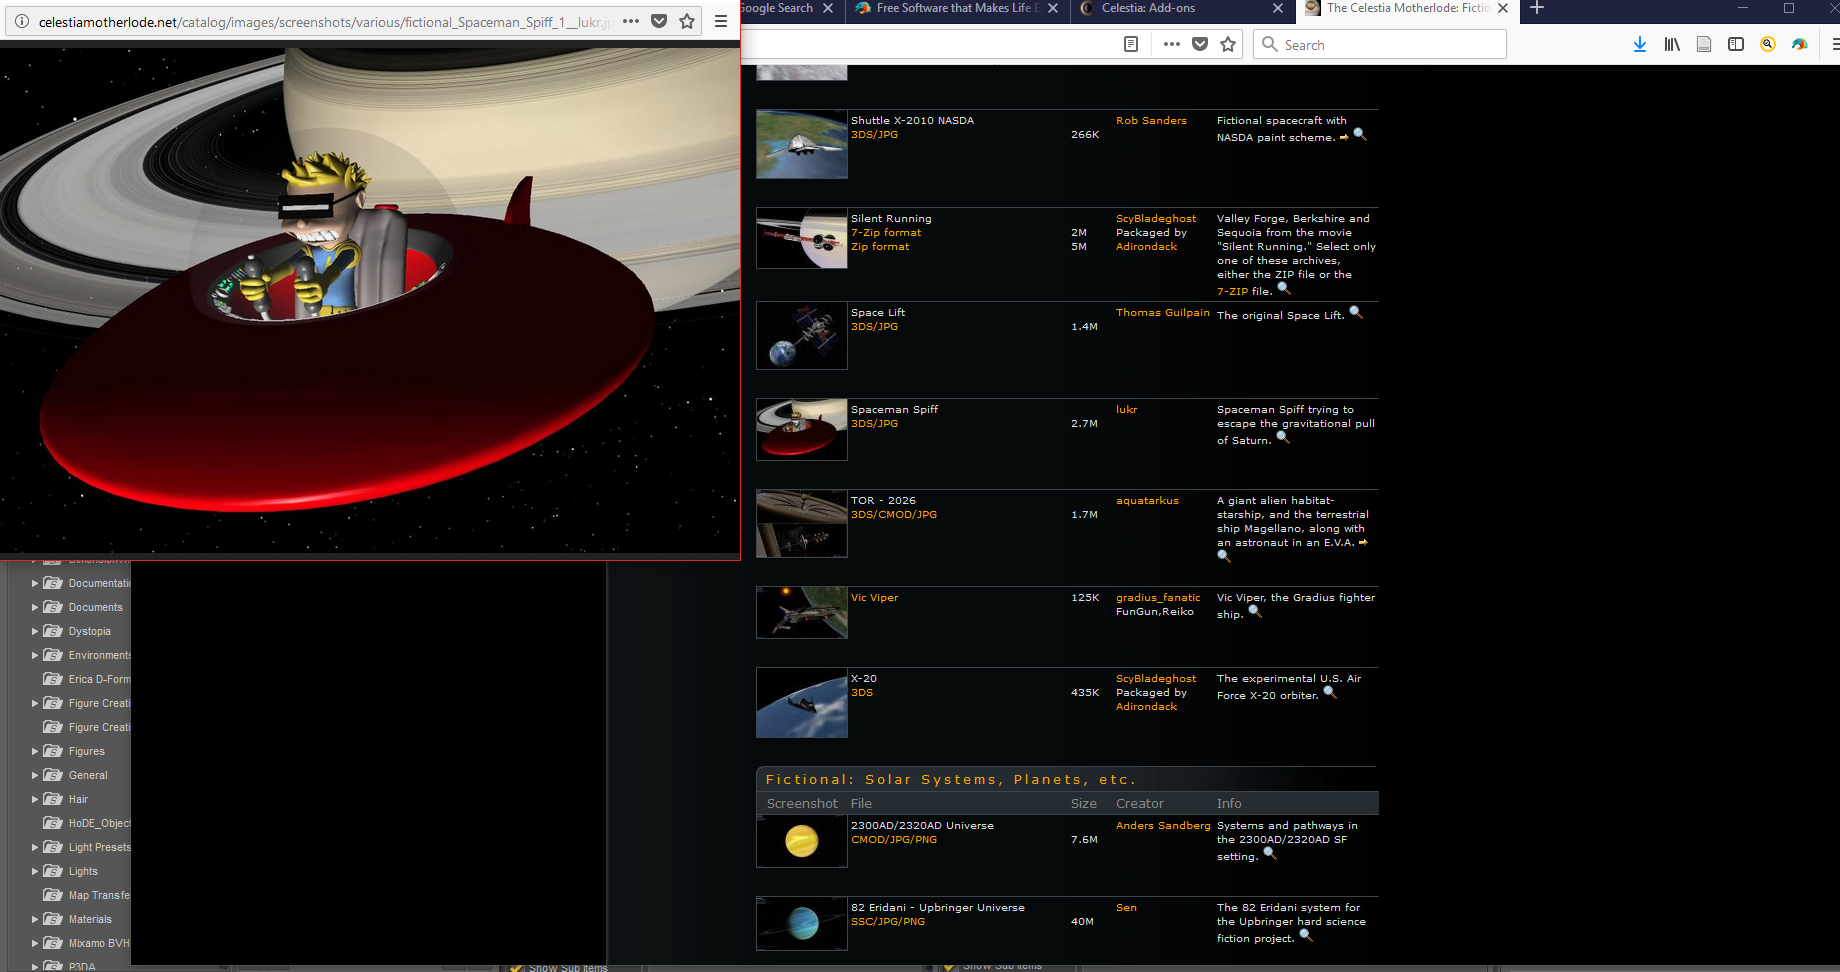Image resolution: width=1840 pixels, height=972 pixels.
Task: Open the Downloads panel
Action: [x=1640, y=44]
